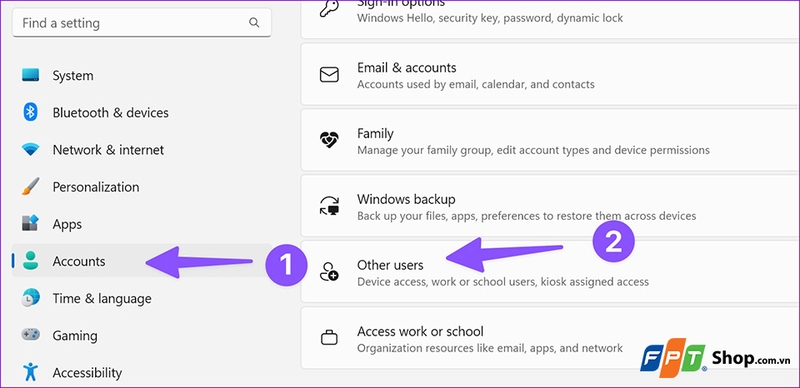The height and width of the screenshot is (388, 800).
Task: Click the Windows backup sync icon
Action: pos(329,205)
